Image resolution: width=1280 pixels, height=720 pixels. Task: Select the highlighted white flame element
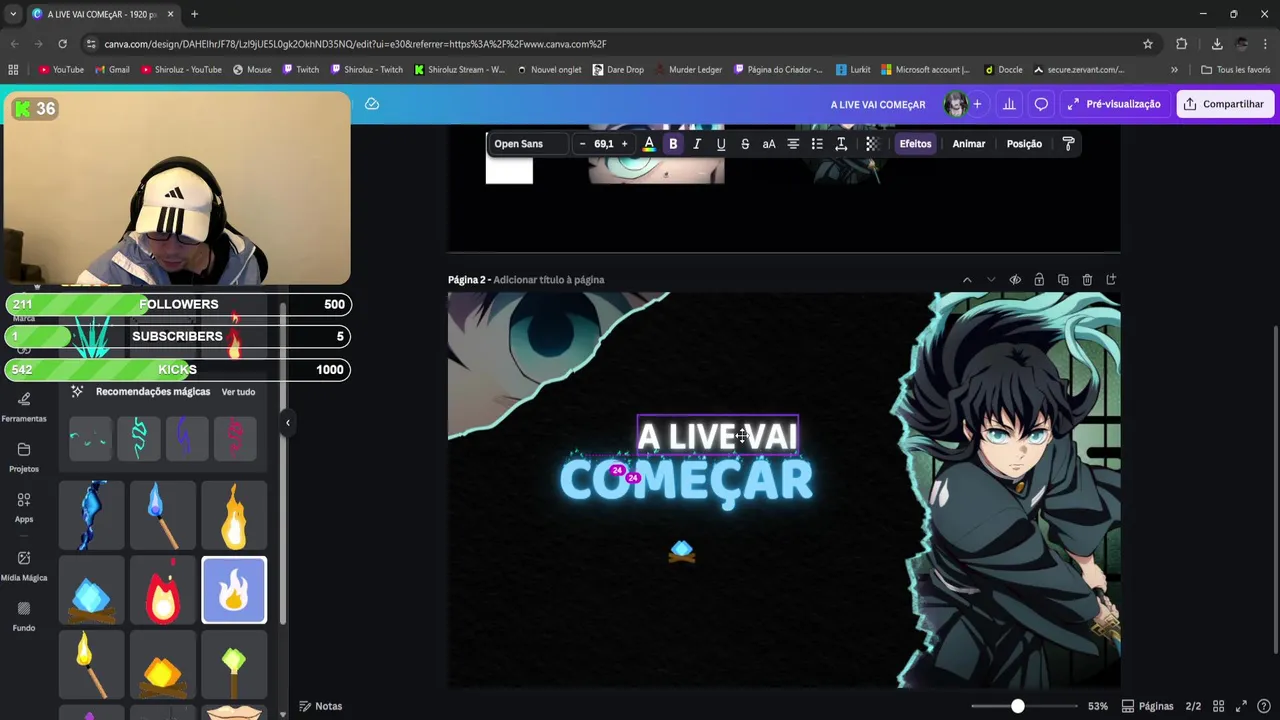point(234,590)
